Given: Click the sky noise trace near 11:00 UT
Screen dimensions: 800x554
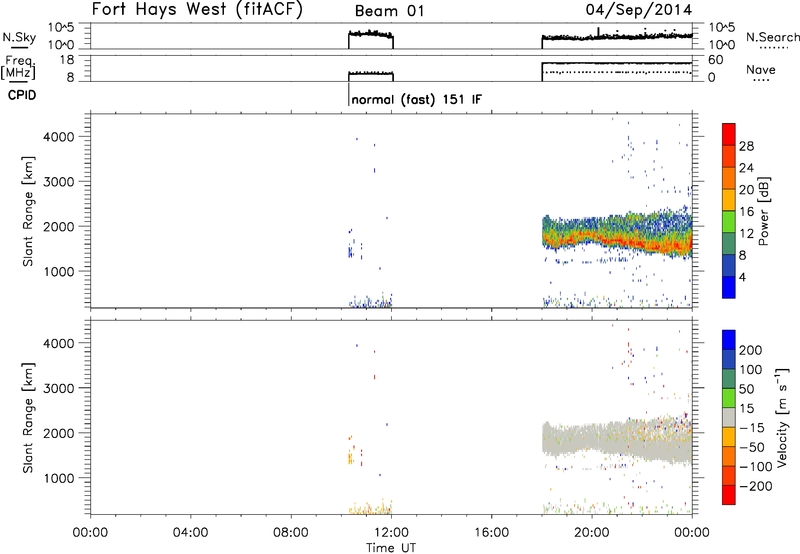Looking at the screenshot, I should click(x=371, y=34).
